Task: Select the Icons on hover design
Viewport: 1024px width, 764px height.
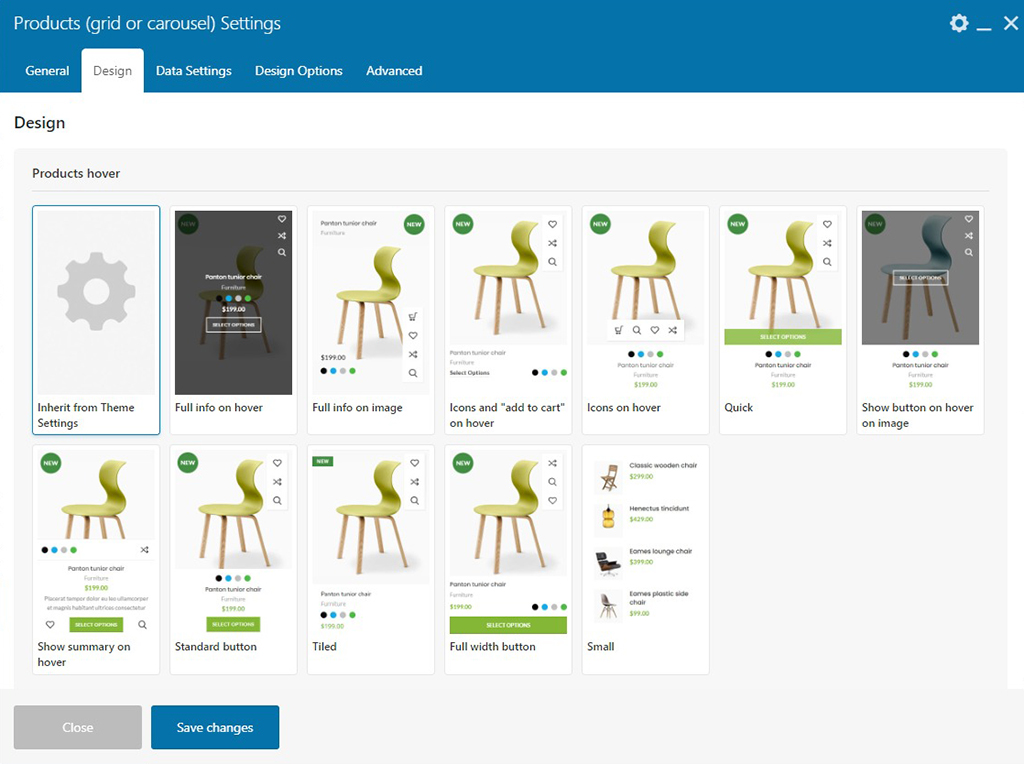Action: point(645,318)
